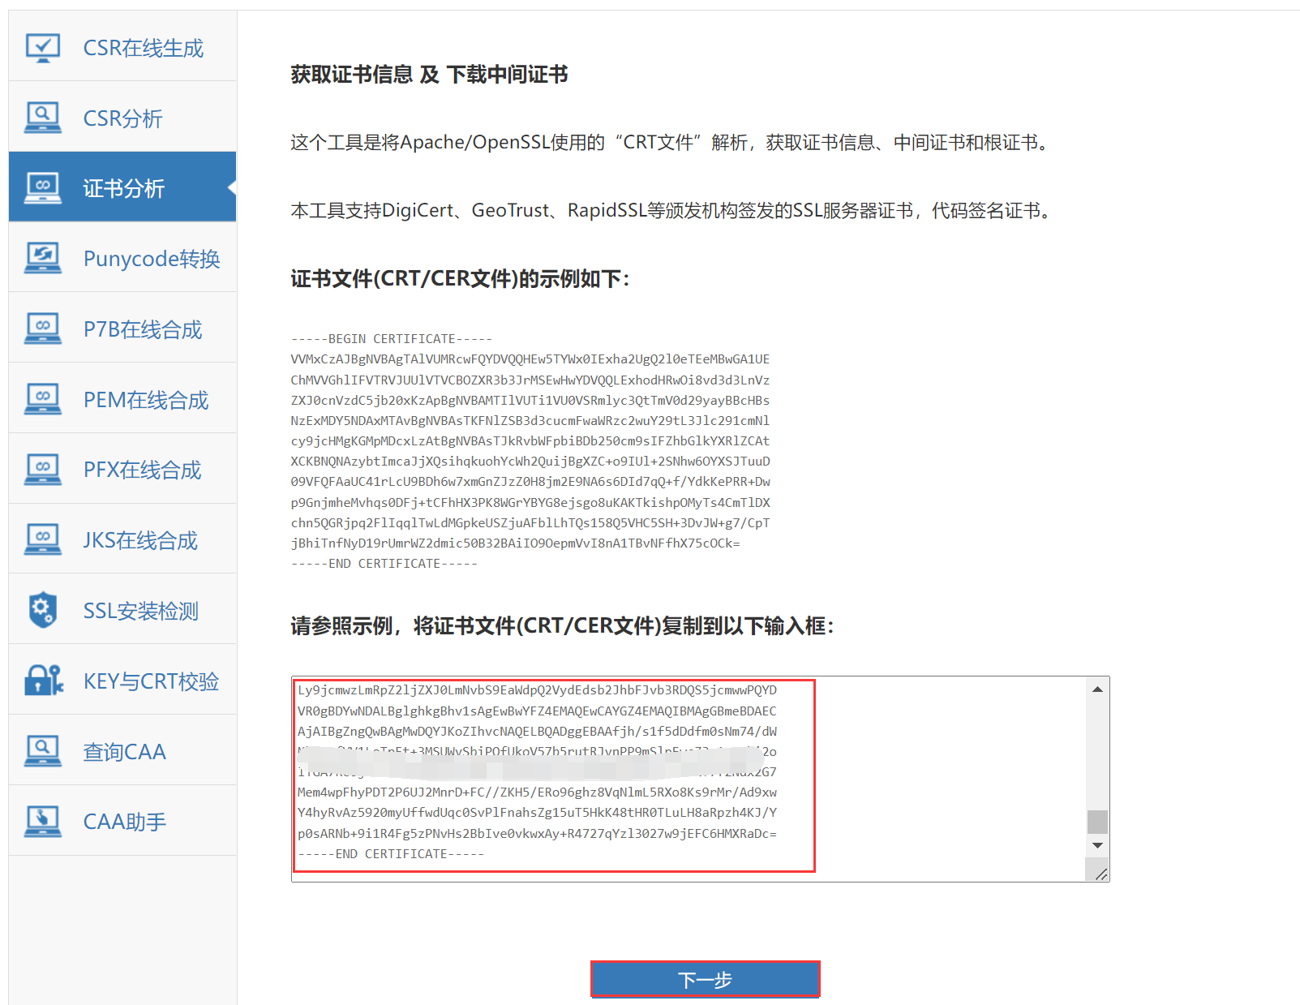Click the 下一步 button

click(705, 980)
